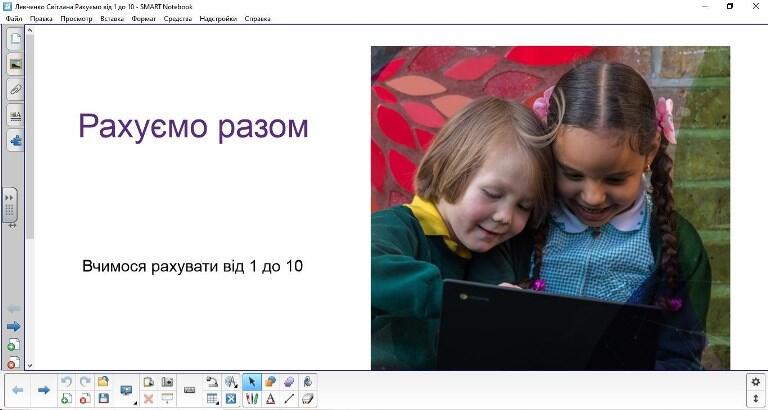Show the screen shade tool
The width and height of the screenshot is (768, 410).
tap(168, 399)
